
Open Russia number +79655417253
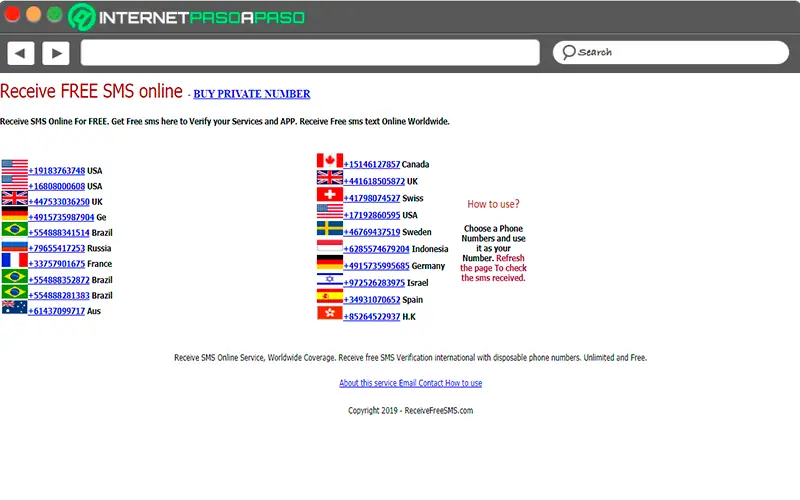(57, 248)
